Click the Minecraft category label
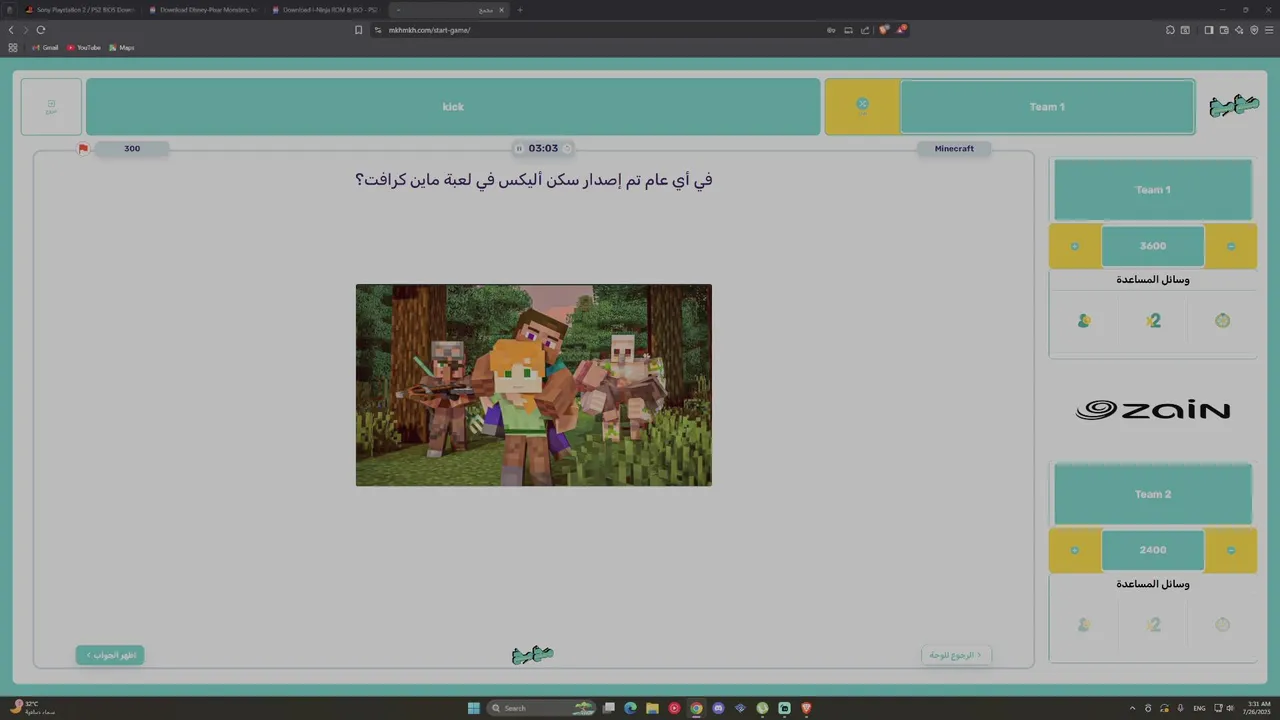The height and width of the screenshot is (720, 1280). point(954,148)
